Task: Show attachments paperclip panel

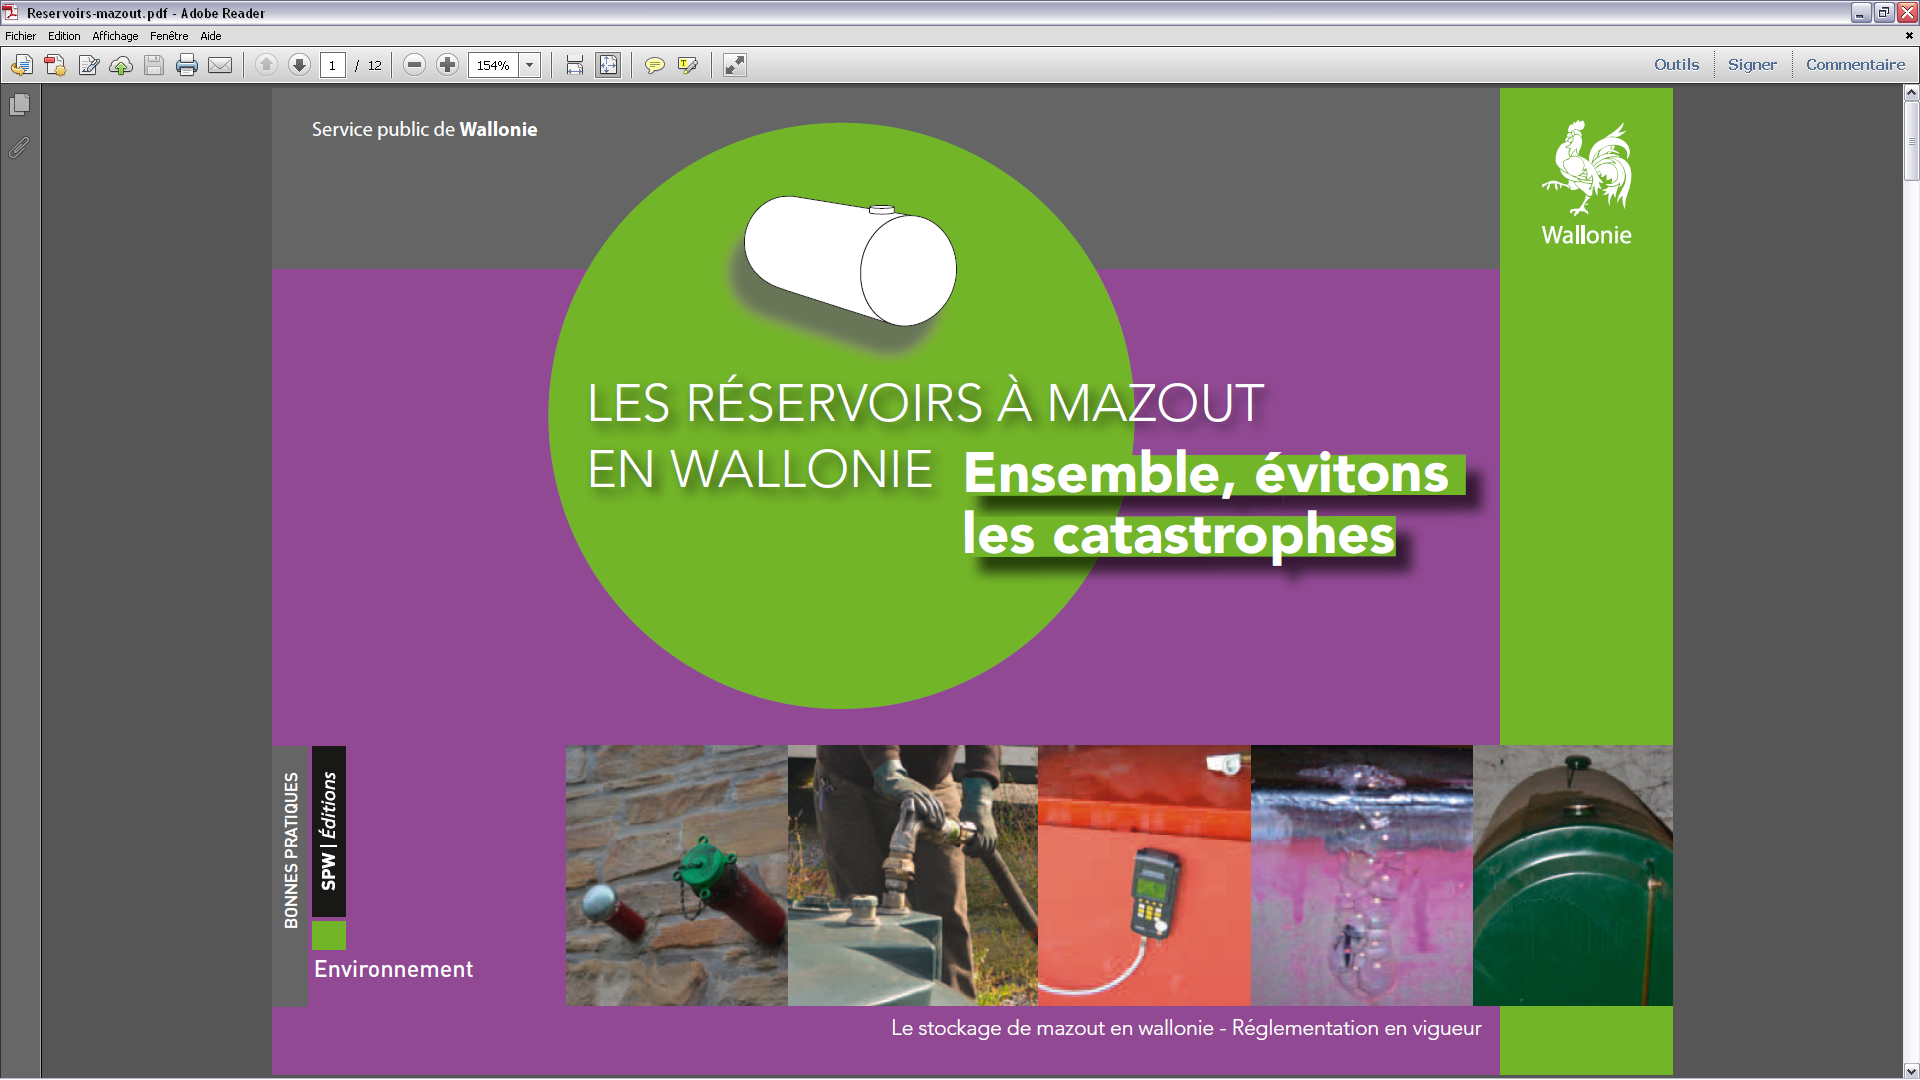Action: pyautogui.click(x=19, y=148)
